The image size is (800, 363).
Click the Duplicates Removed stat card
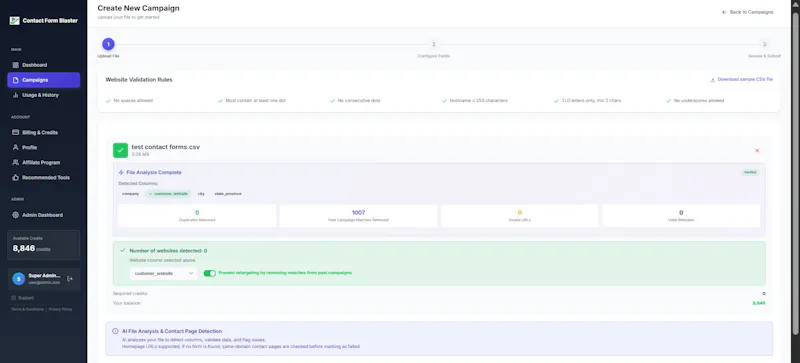pyautogui.click(x=197, y=216)
